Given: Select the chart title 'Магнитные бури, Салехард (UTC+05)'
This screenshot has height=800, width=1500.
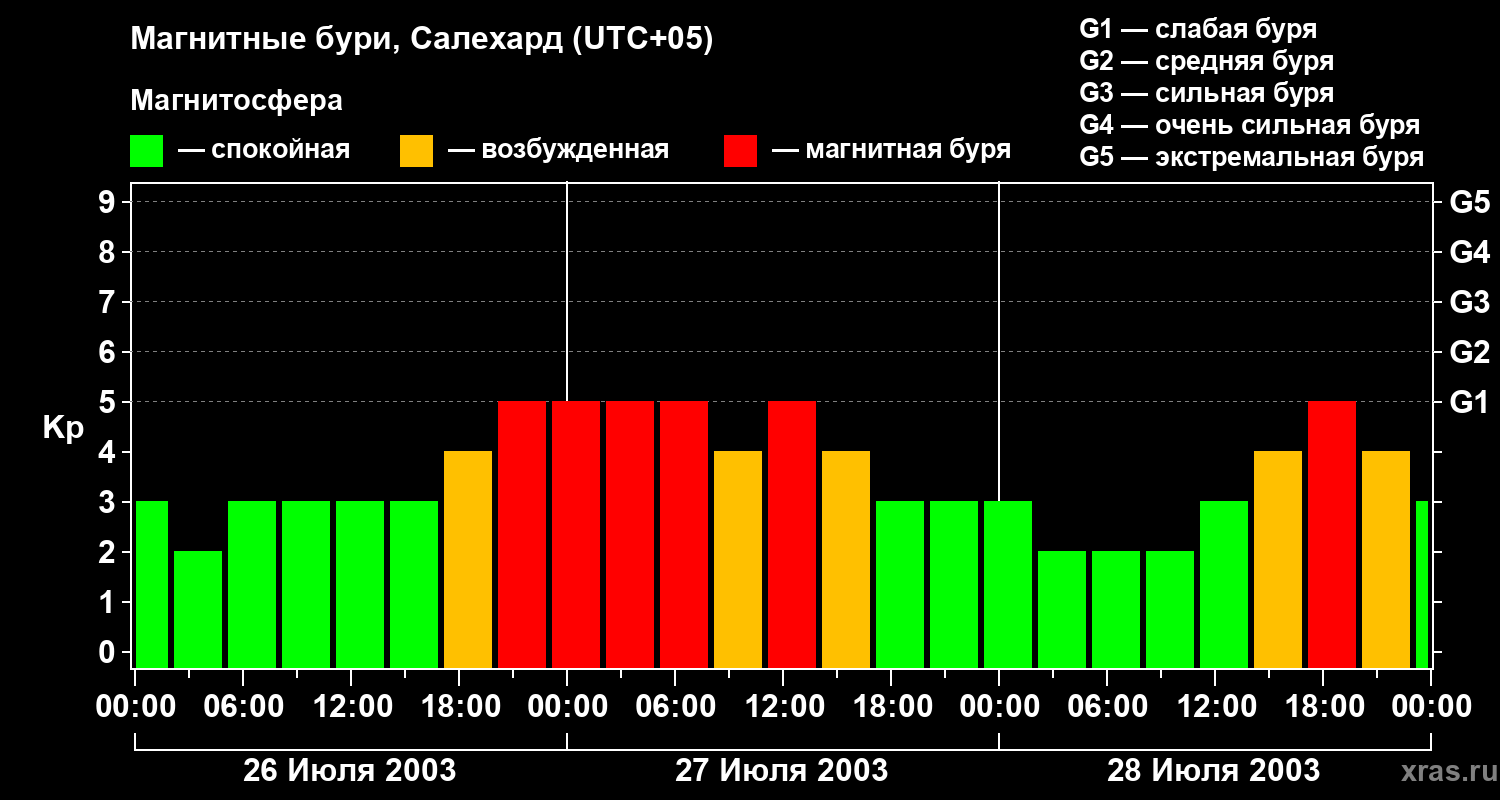Looking at the screenshot, I should coord(422,40).
